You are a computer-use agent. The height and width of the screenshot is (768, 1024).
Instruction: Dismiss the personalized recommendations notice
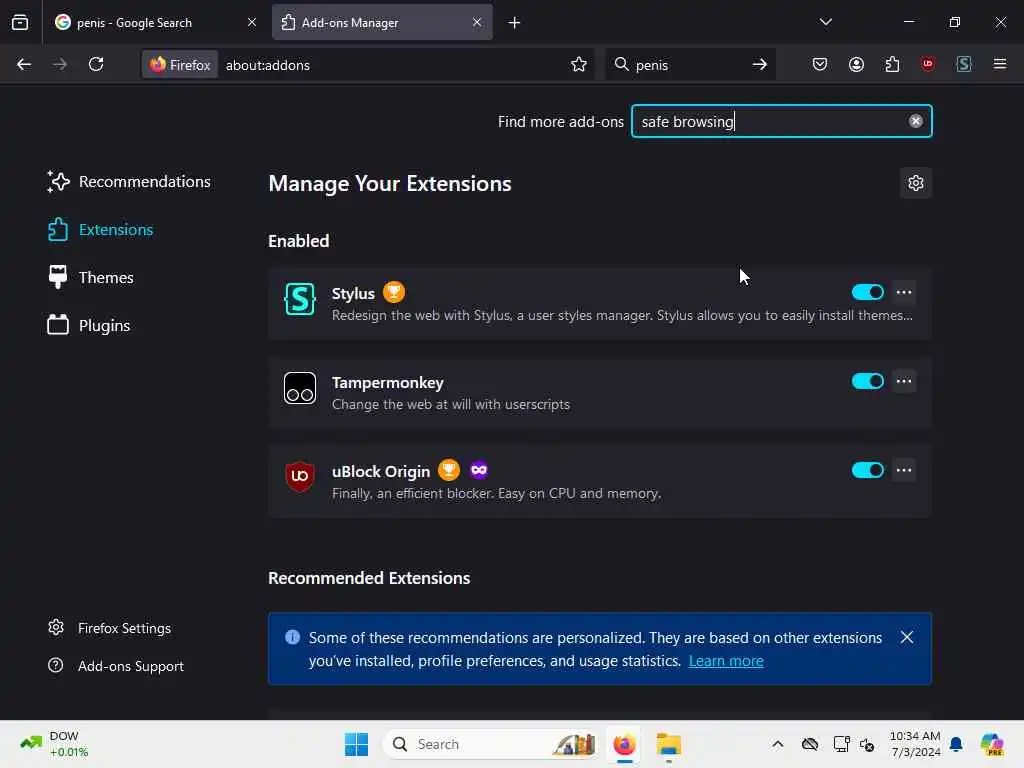coord(906,637)
